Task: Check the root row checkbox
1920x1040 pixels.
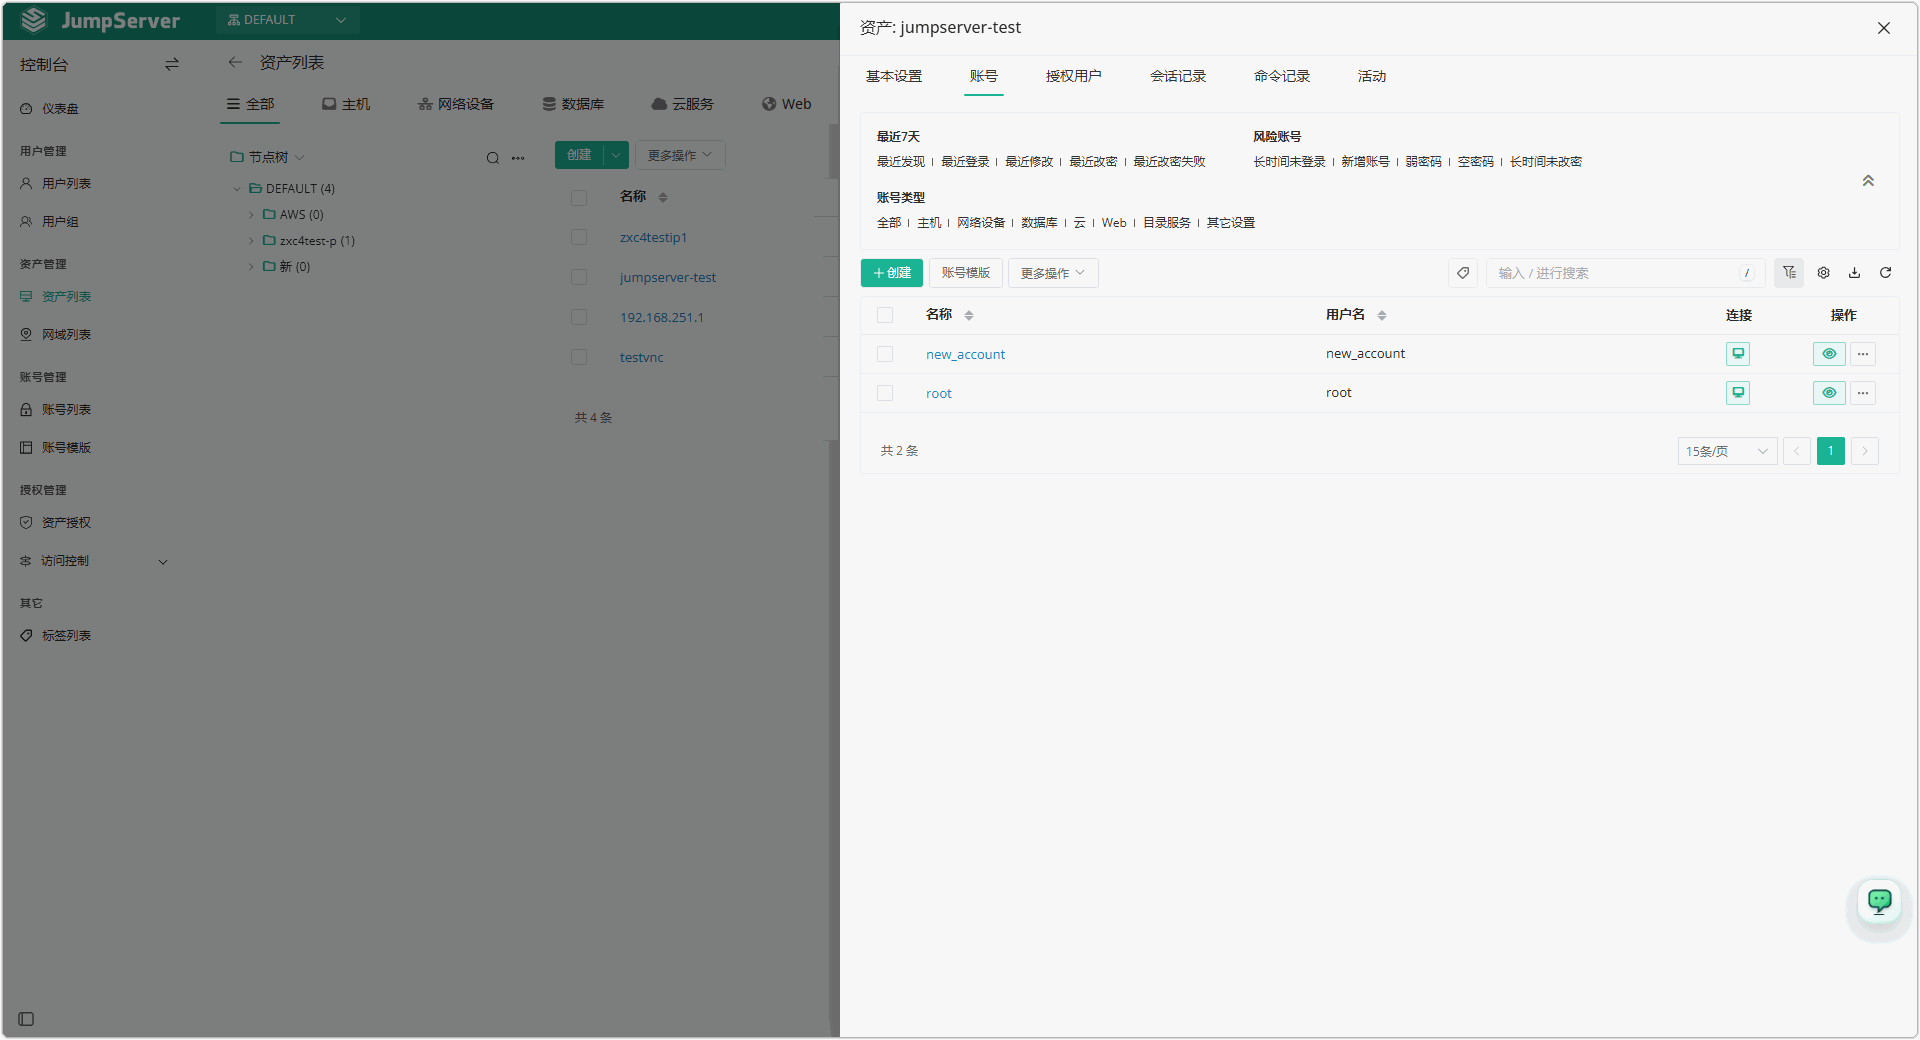Action: (x=885, y=393)
